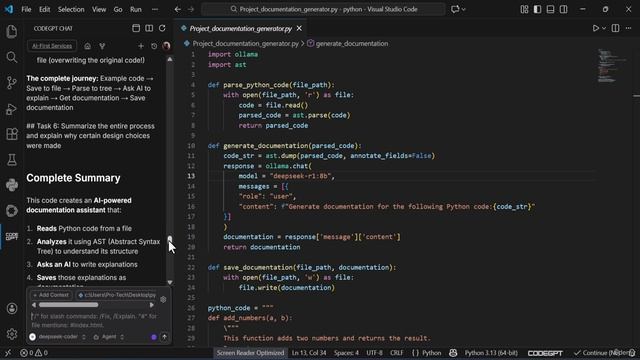640x360 pixels.
Task: Open the Run and Debug view
Action: [x=11, y=109]
